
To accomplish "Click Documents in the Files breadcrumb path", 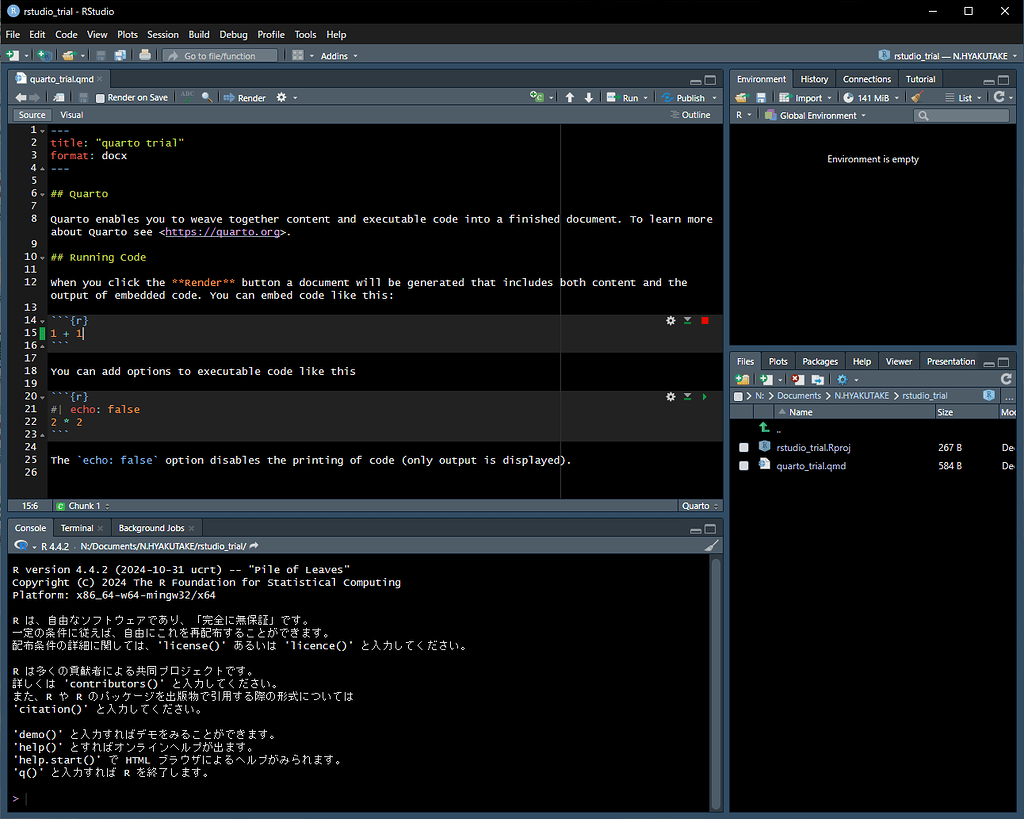I will (799, 396).
